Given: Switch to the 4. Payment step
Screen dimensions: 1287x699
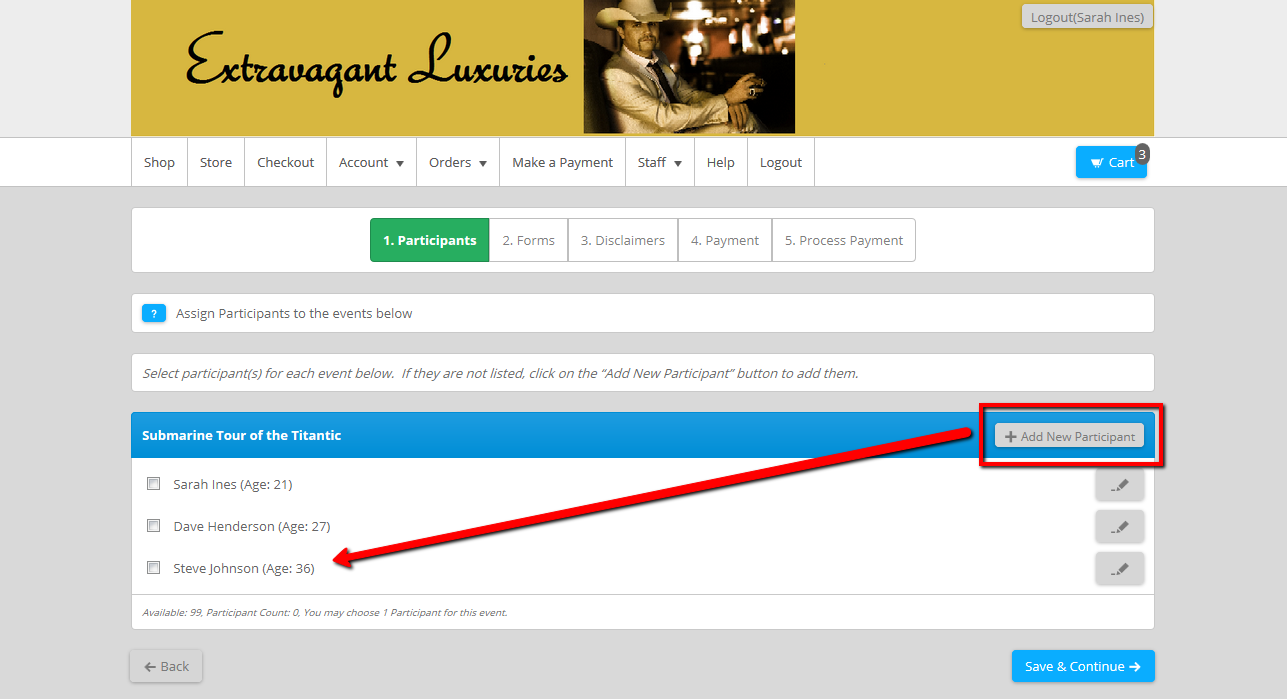Looking at the screenshot, I should click(725, 240).
